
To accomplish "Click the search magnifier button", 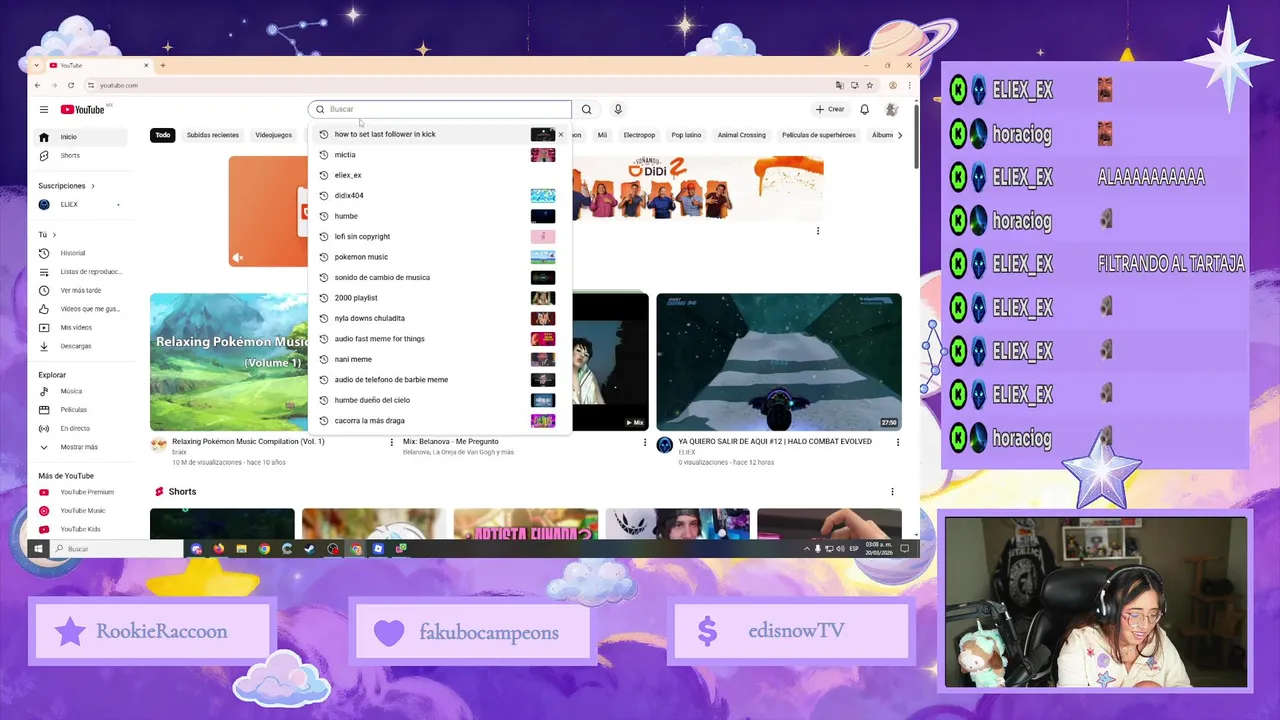I will [587, 109].
